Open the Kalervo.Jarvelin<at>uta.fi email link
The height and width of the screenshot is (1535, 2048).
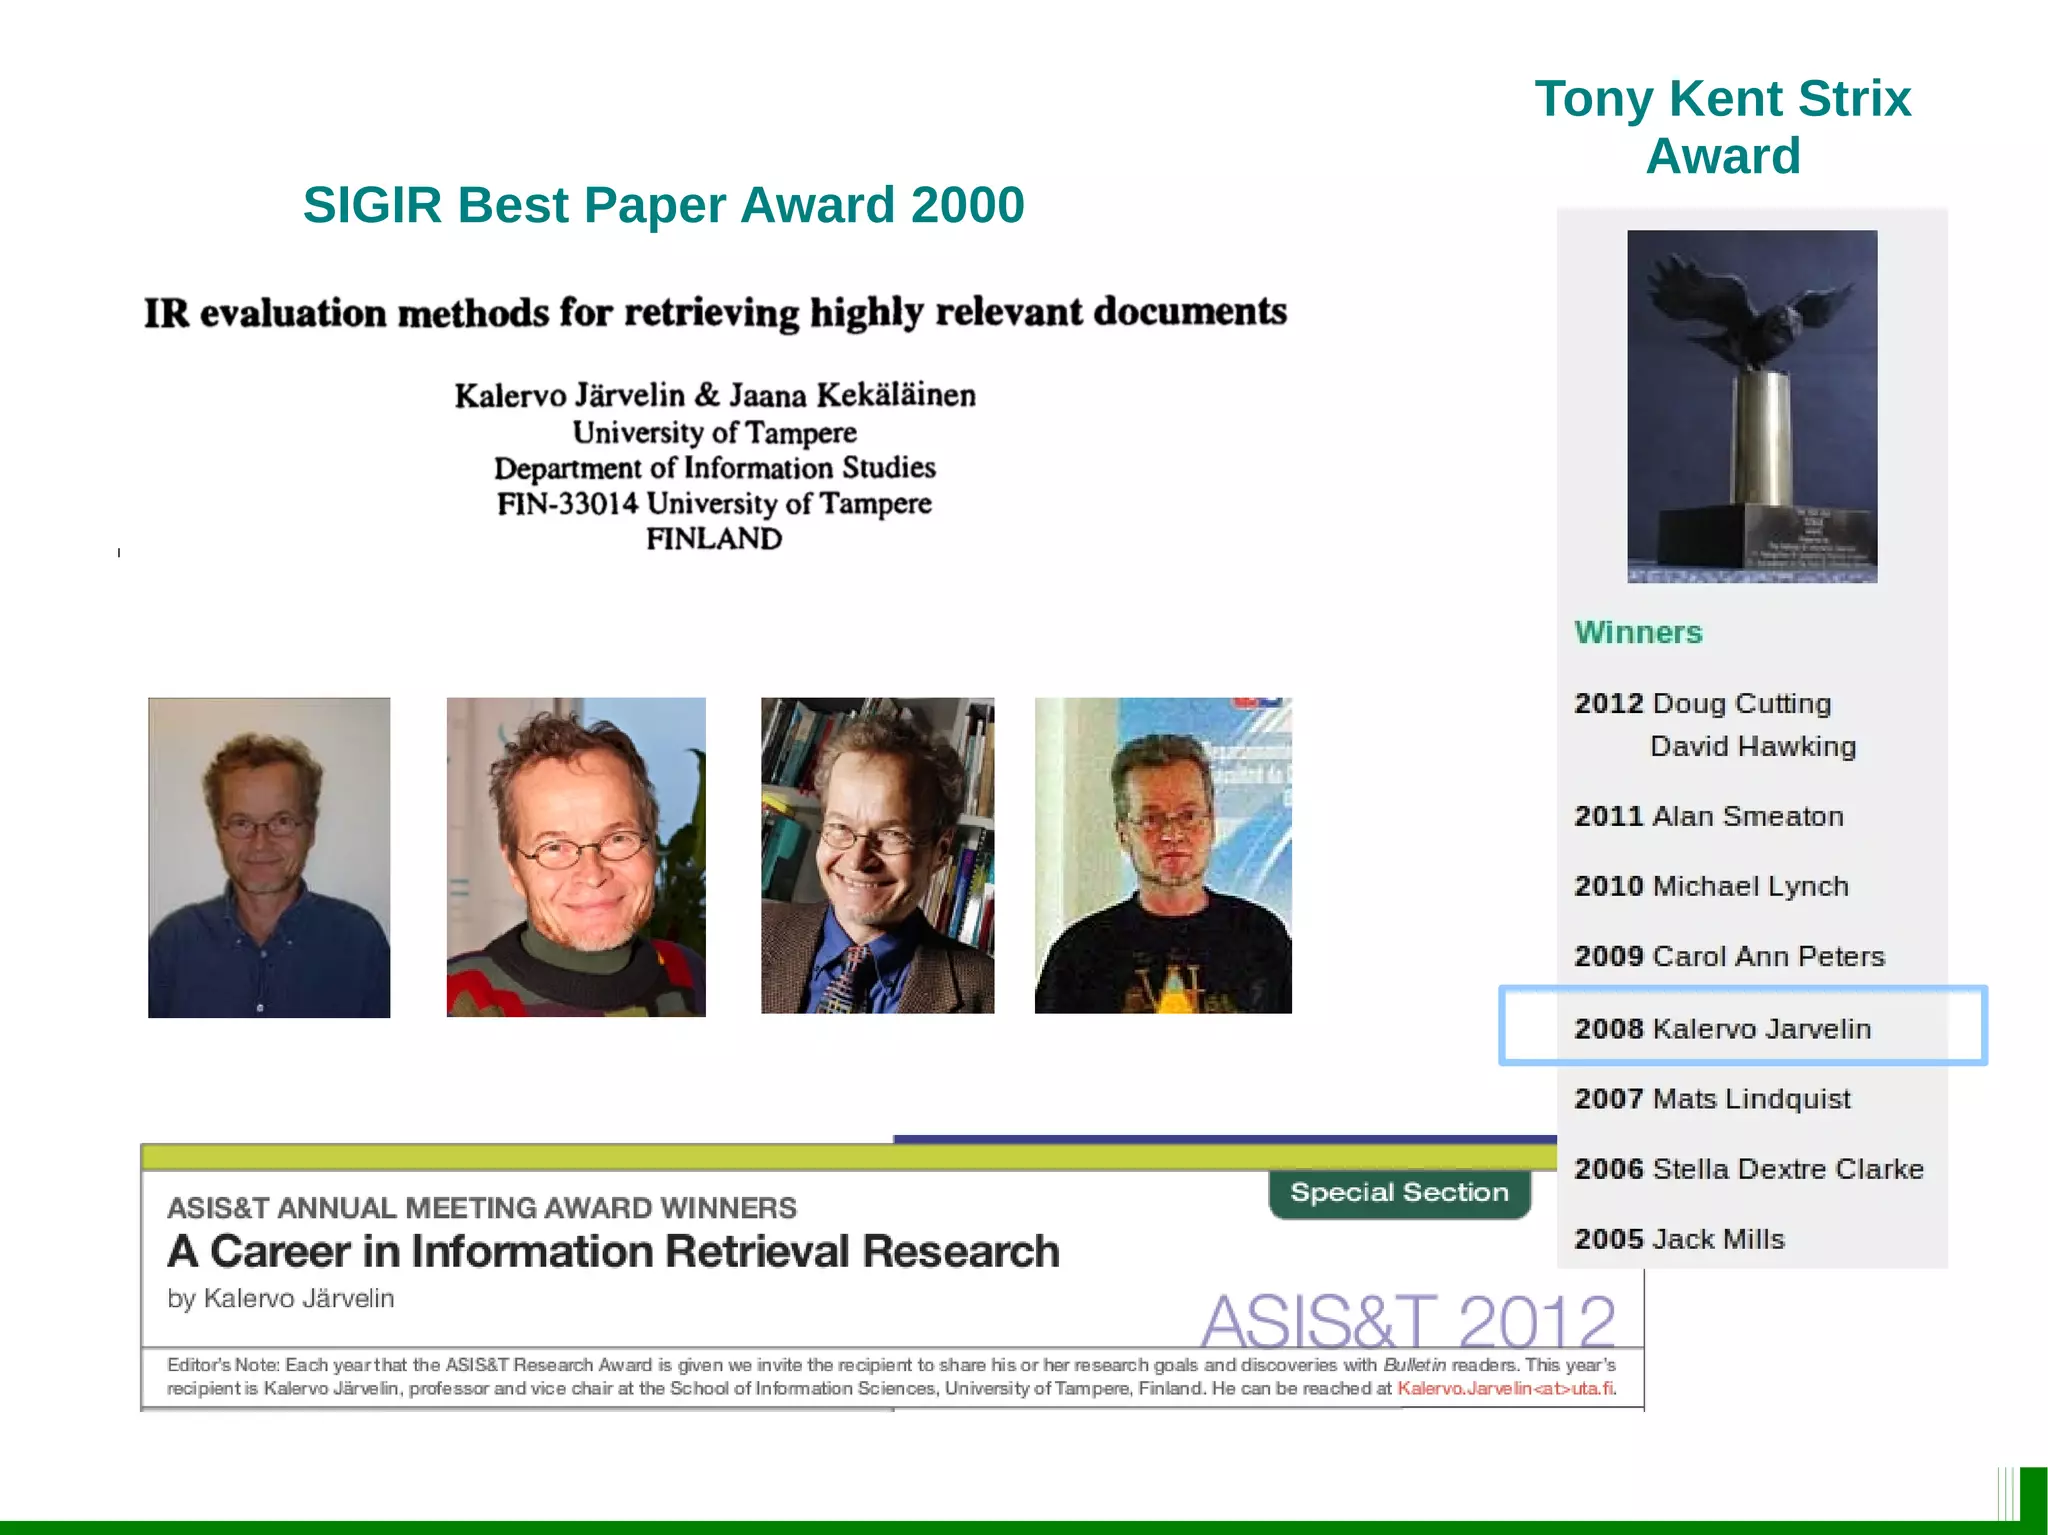(1505, 1388)
